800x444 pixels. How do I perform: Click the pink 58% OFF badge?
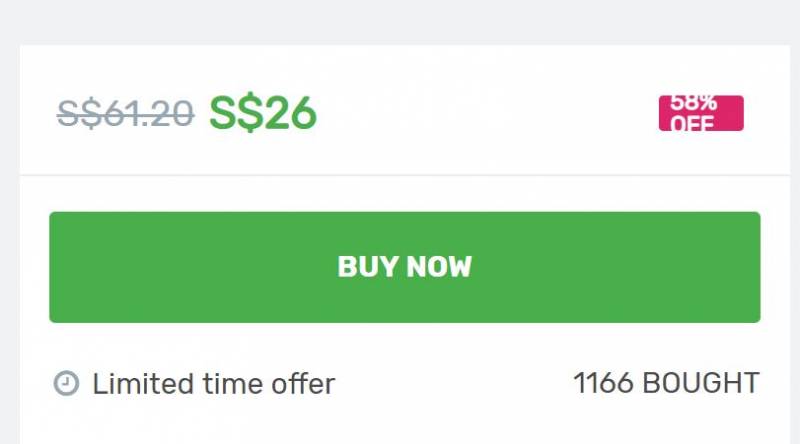coord(700,113)
